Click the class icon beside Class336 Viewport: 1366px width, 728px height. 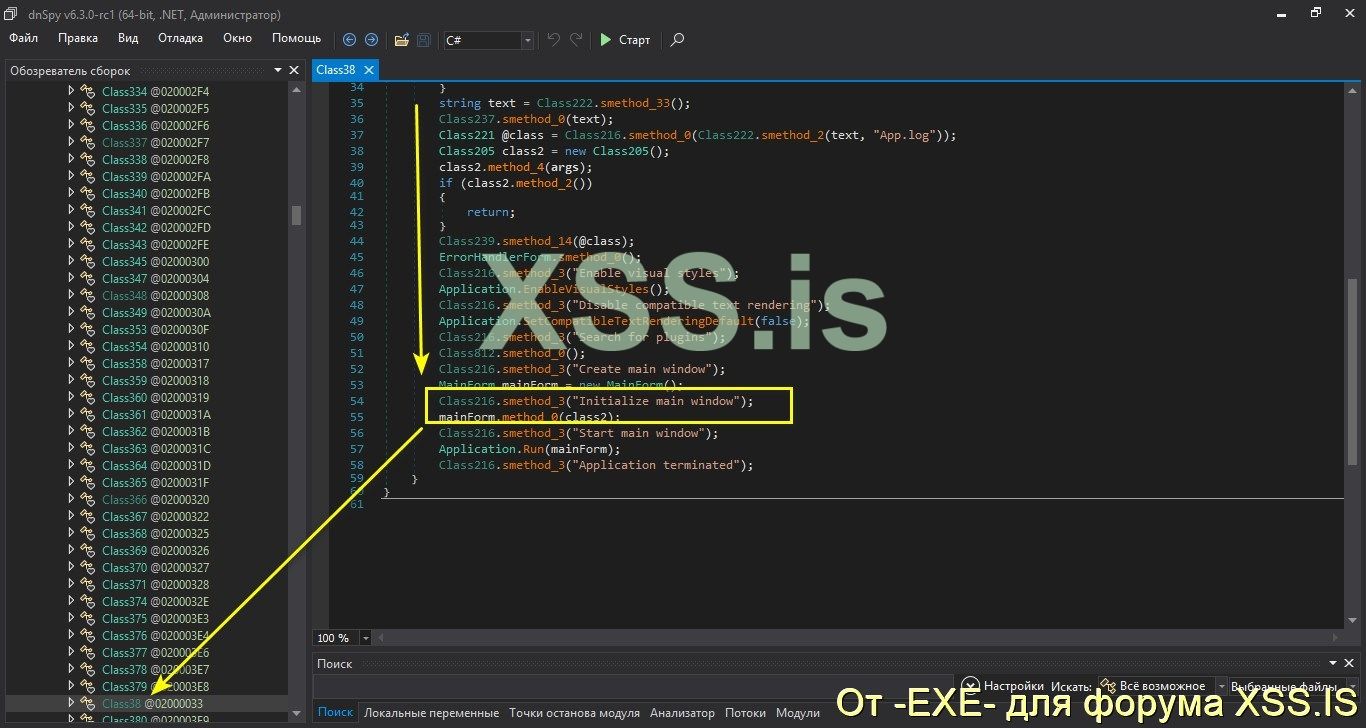[x=88, y=125]
